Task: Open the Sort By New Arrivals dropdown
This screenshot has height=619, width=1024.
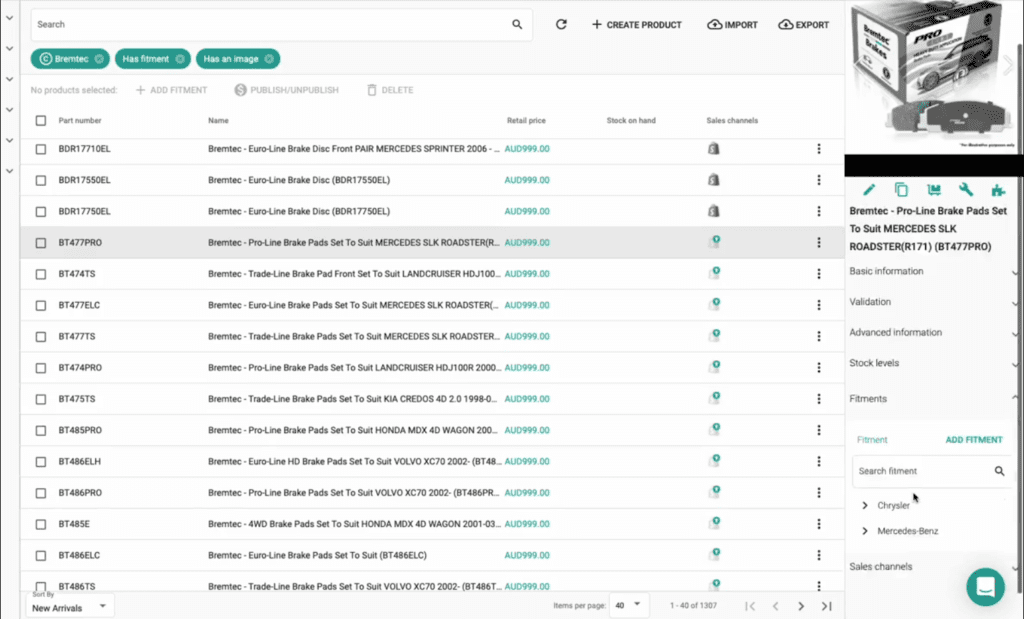Action: click(69, 607)
